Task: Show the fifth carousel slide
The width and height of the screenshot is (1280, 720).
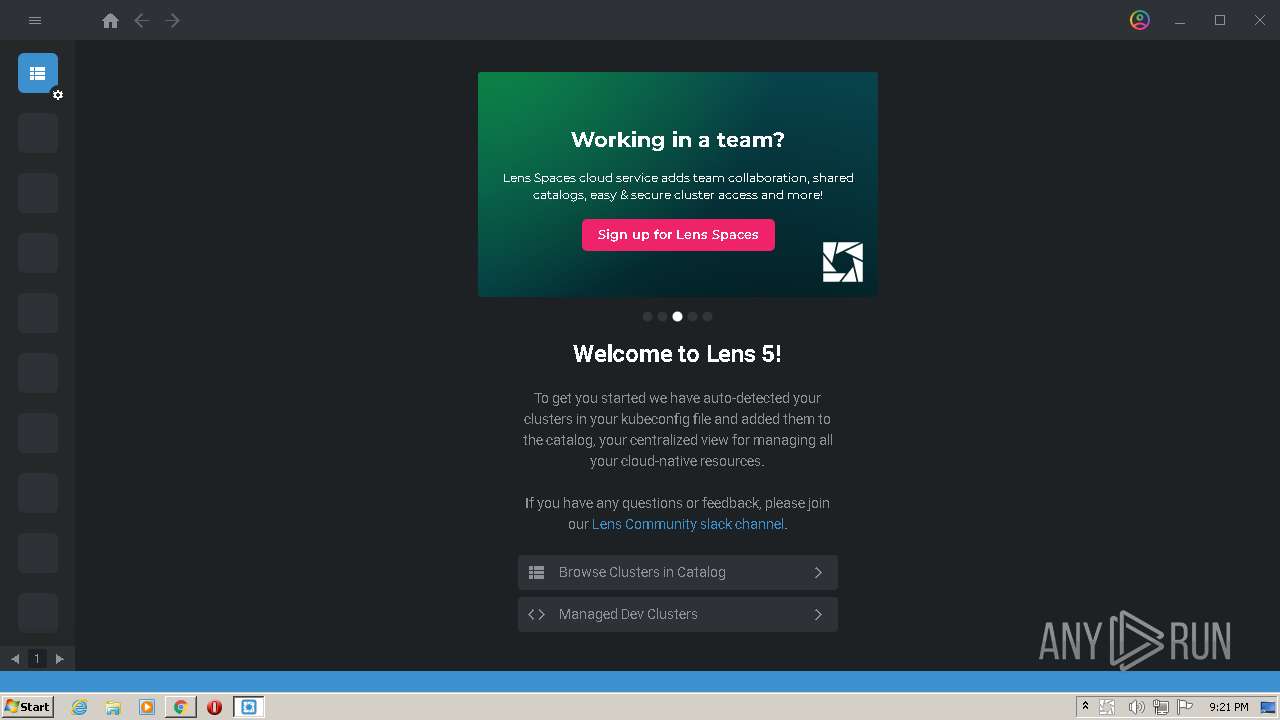Action: (707, 316)
